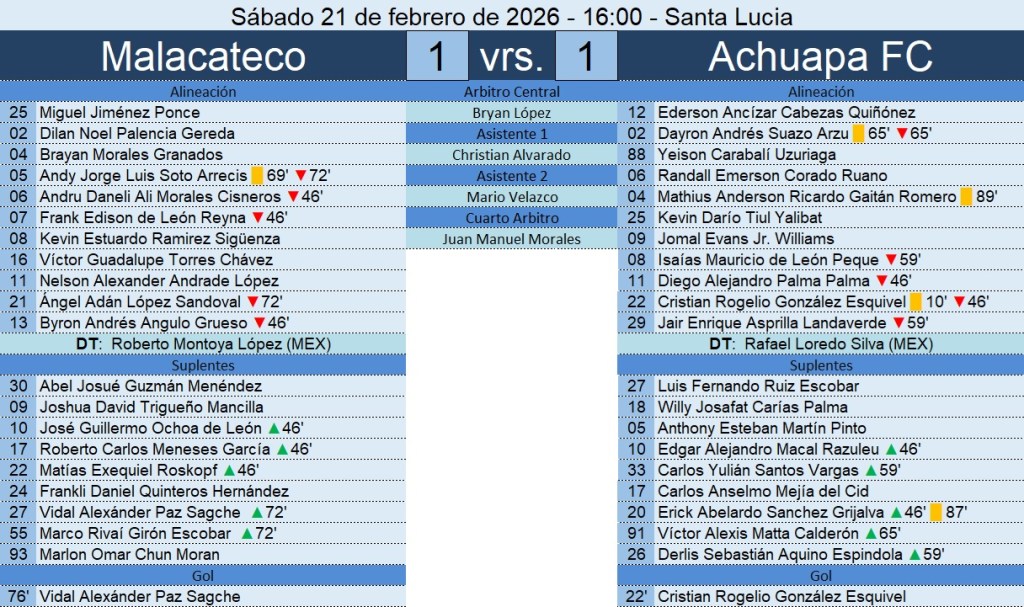Click the green arrow beside Marco Rivaí Girón Escobar
The height and width of the screenshot is (607, 1024).
click(x=246, y=533)
